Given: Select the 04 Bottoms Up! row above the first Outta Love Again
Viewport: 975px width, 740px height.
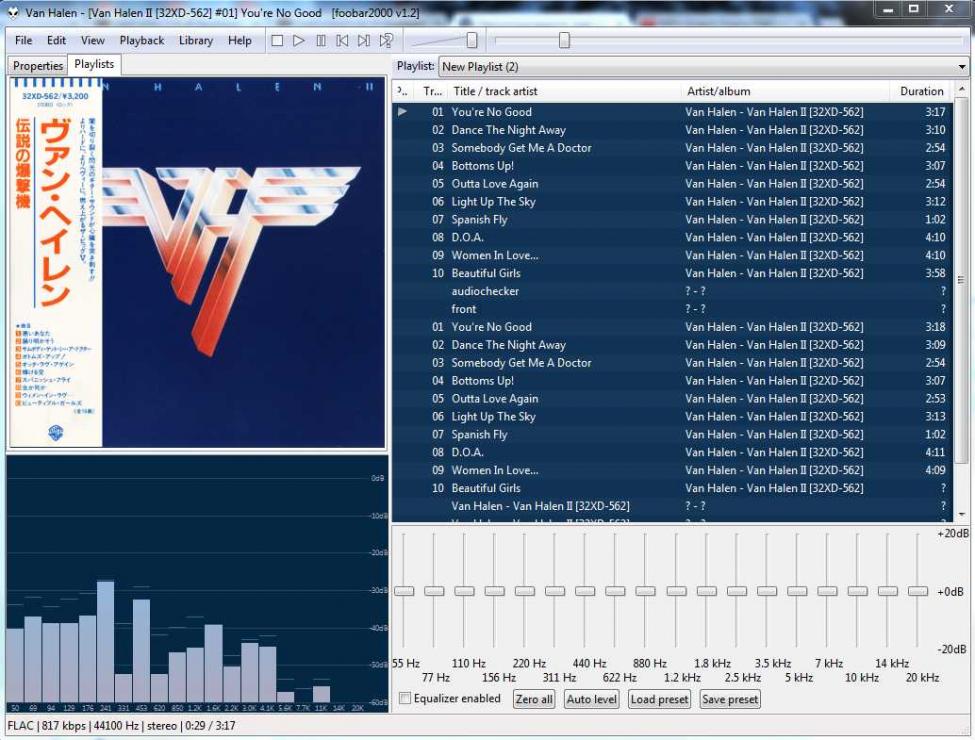Looking at the screenshot, I should coord(672,166).
